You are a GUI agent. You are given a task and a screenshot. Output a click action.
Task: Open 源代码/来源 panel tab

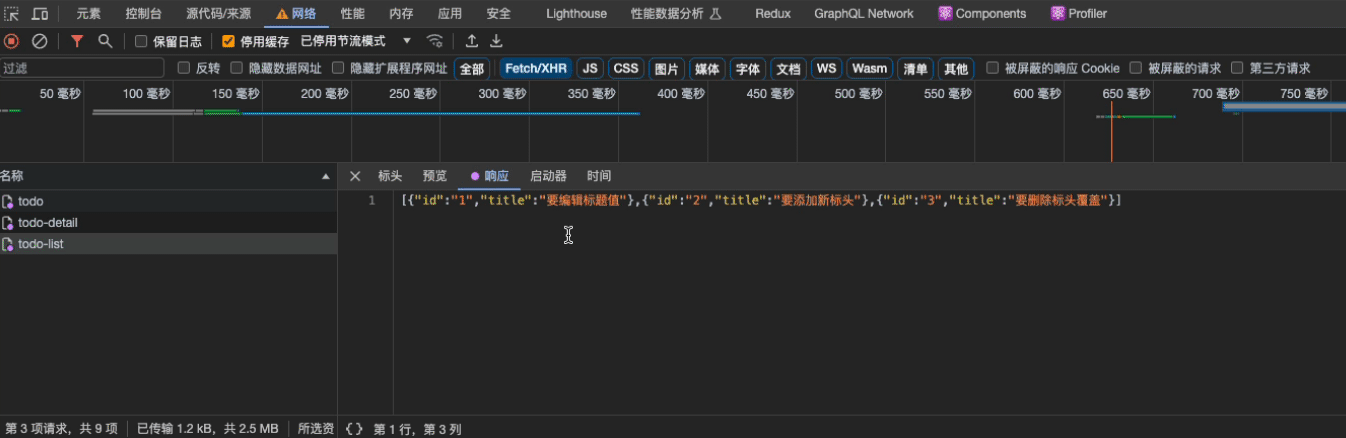pos(219,14)
